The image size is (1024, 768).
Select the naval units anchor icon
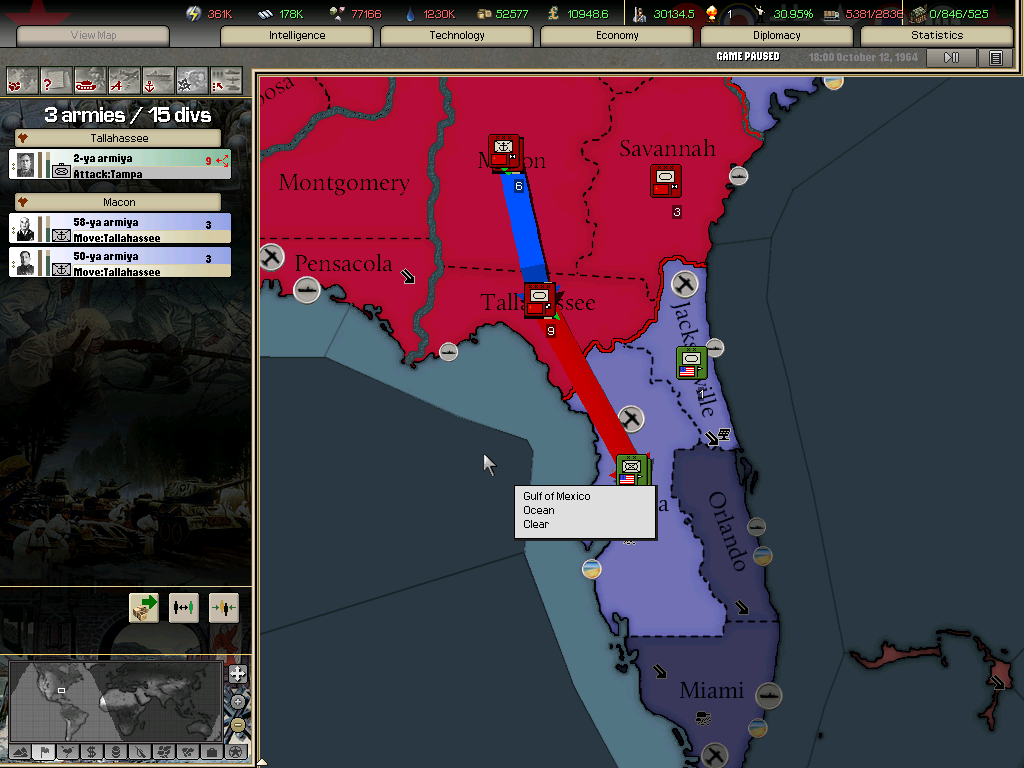click(158, 79)
